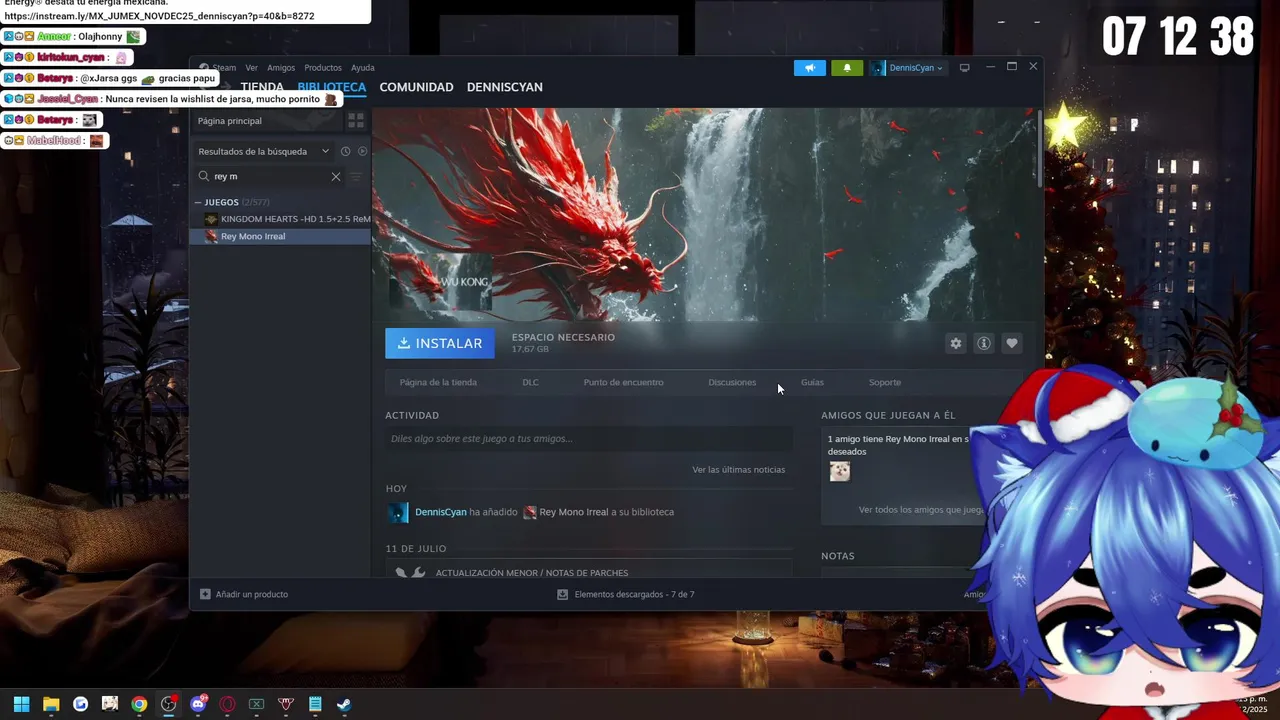Click Añadir un producto text
This screenshot has height=720, width=1280.
pyautogui.click(x=252, y=594)
